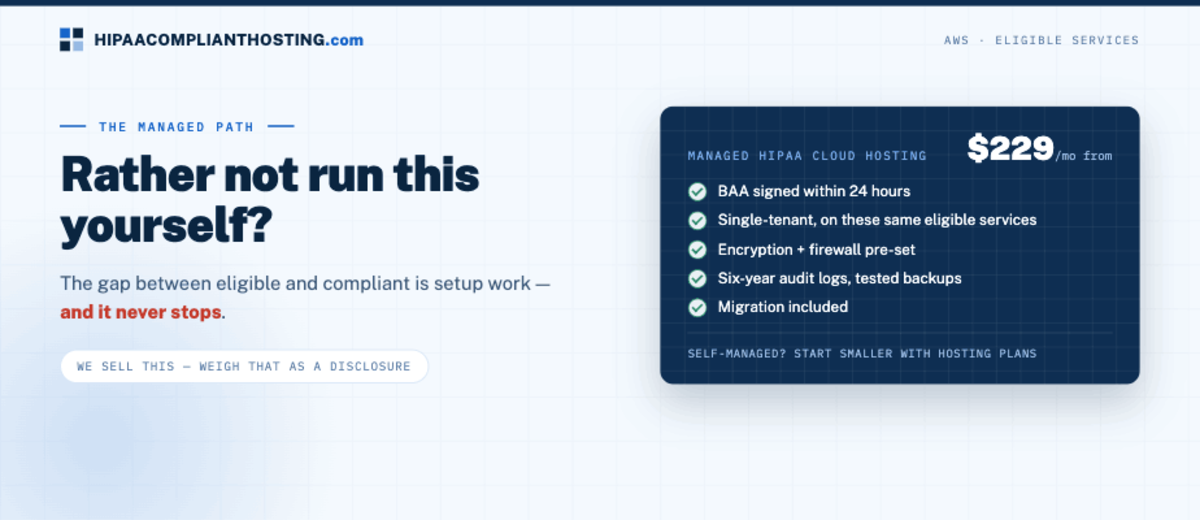
Task: Click the HIPAACOMPLIANTHOSTING.com square logo icon
Action: (72, 40)
